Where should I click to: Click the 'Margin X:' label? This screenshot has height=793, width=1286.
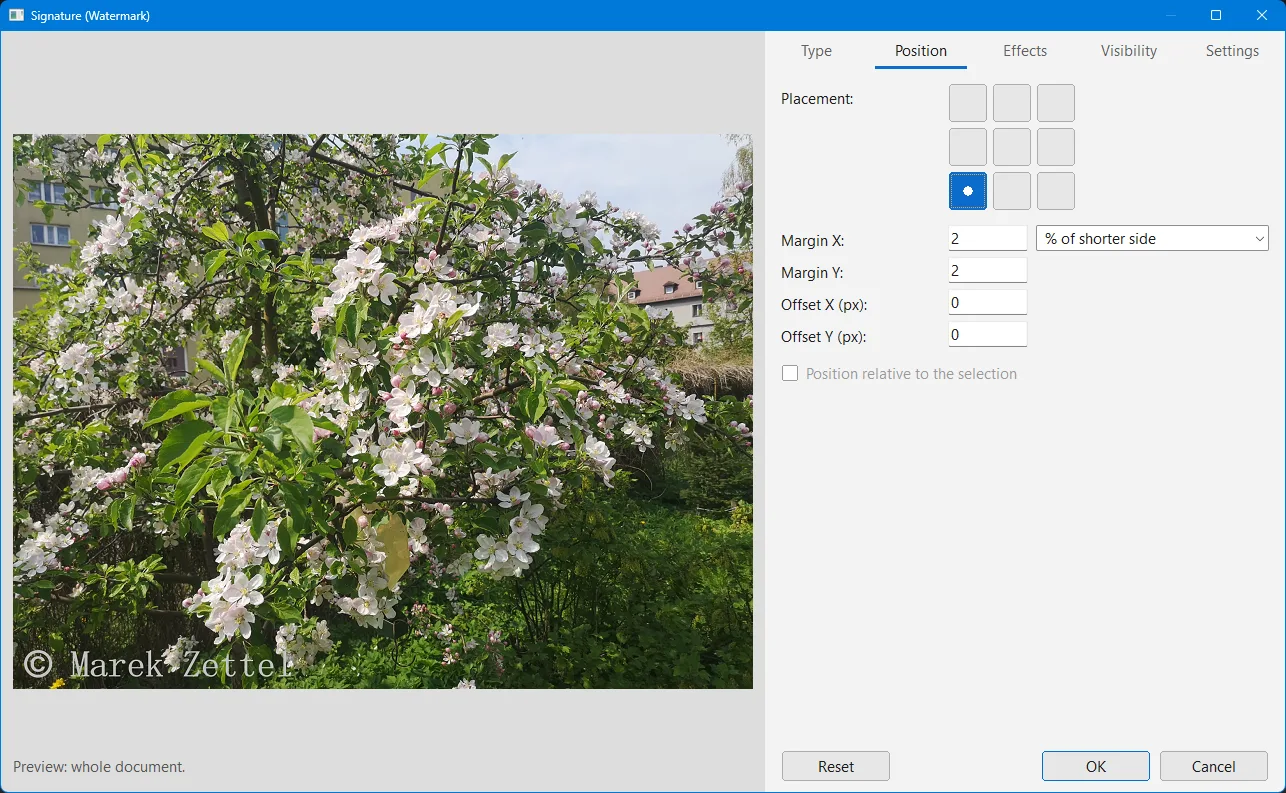click(813, 241)
